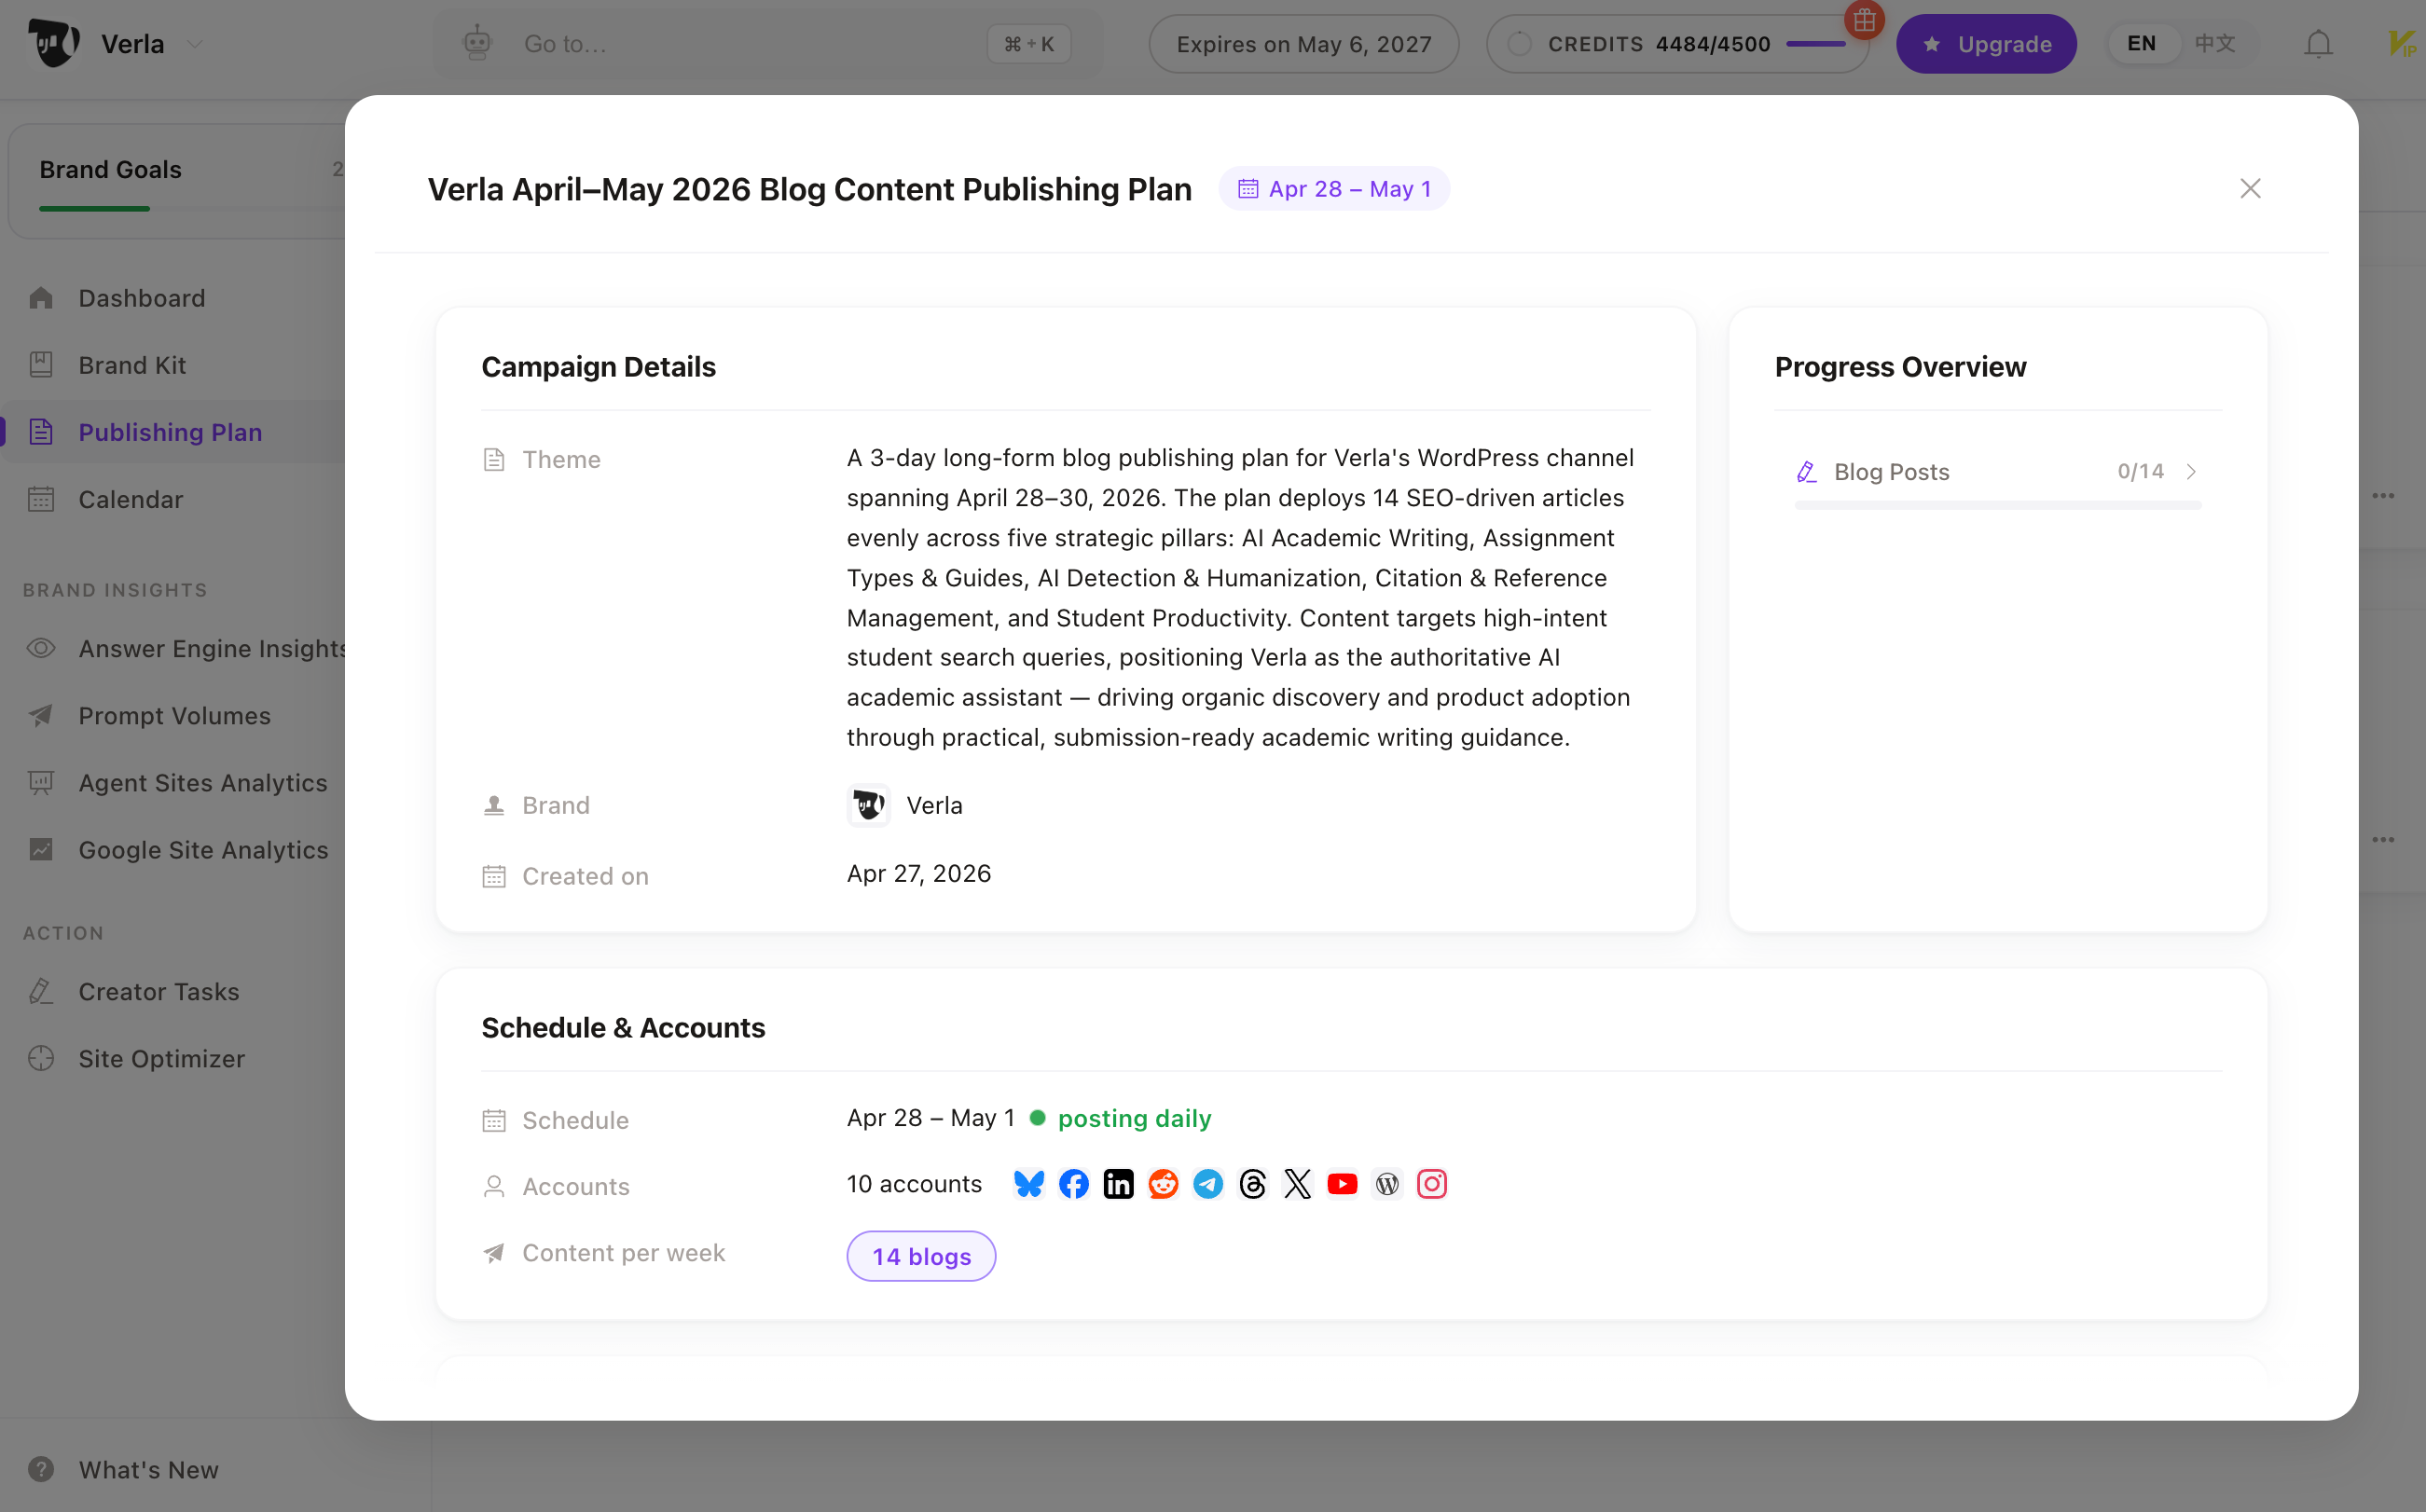Click the What's New help icon
The width and height of the screenshot is (2426, 1512).
point(41,1469)
